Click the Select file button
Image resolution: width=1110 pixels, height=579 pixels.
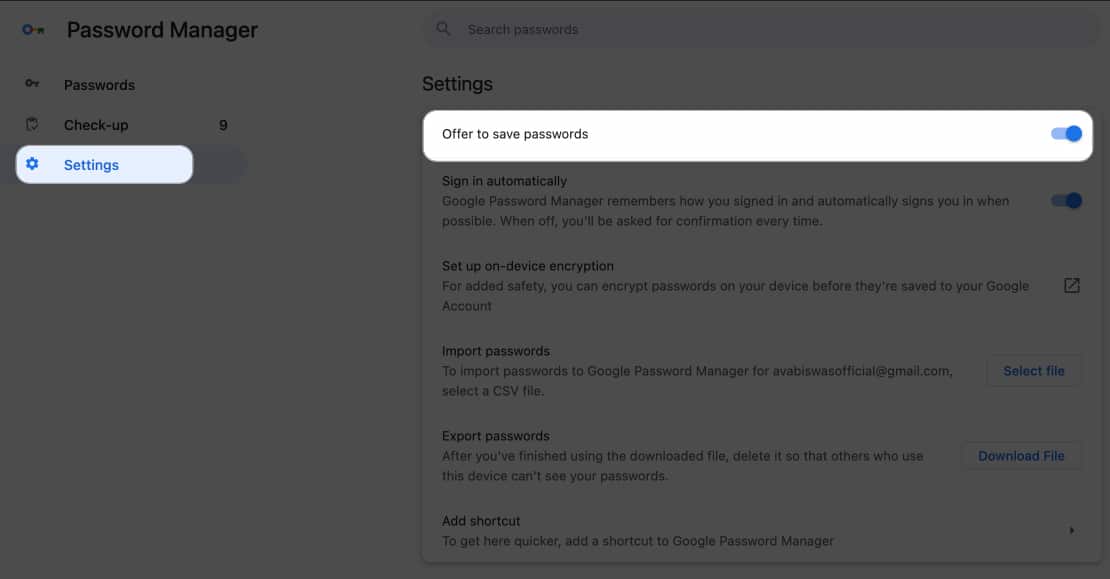point(1033,371)
